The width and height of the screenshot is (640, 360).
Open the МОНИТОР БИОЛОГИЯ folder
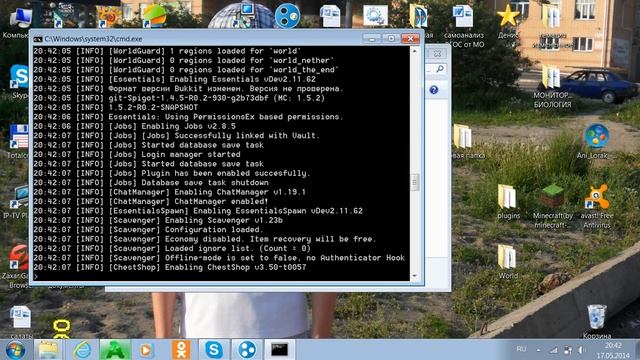click(551, 77)
